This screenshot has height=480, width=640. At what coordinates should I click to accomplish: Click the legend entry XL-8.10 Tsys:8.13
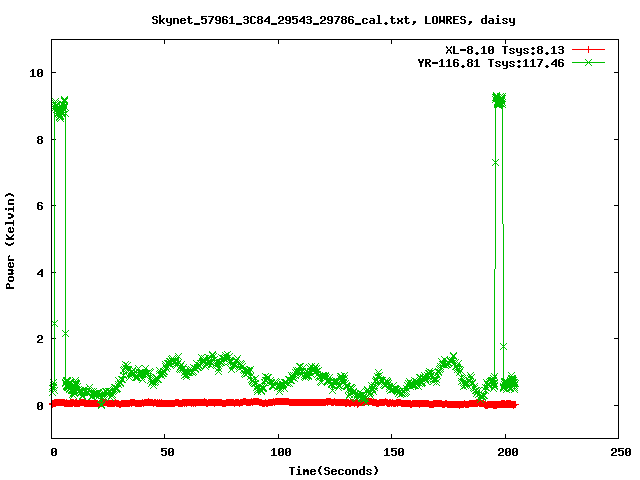(504, 50)
